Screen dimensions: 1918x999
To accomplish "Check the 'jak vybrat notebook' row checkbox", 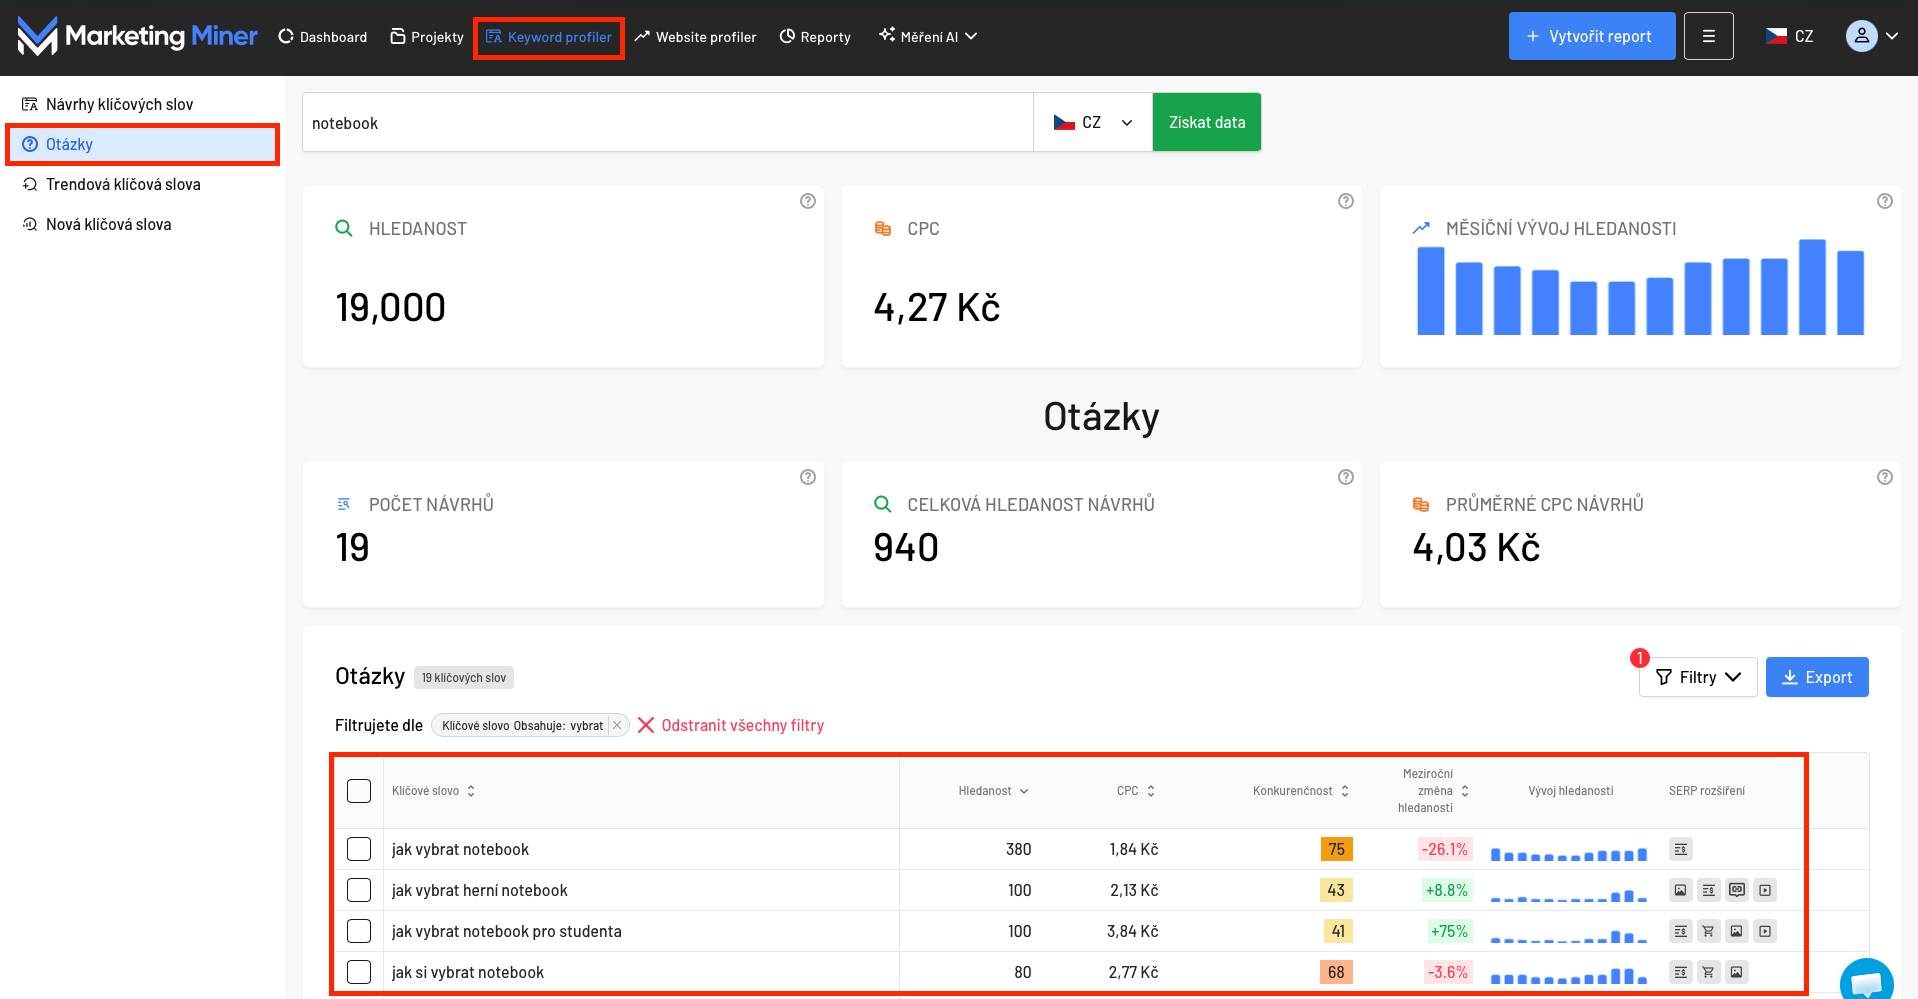I will (359, 849).
